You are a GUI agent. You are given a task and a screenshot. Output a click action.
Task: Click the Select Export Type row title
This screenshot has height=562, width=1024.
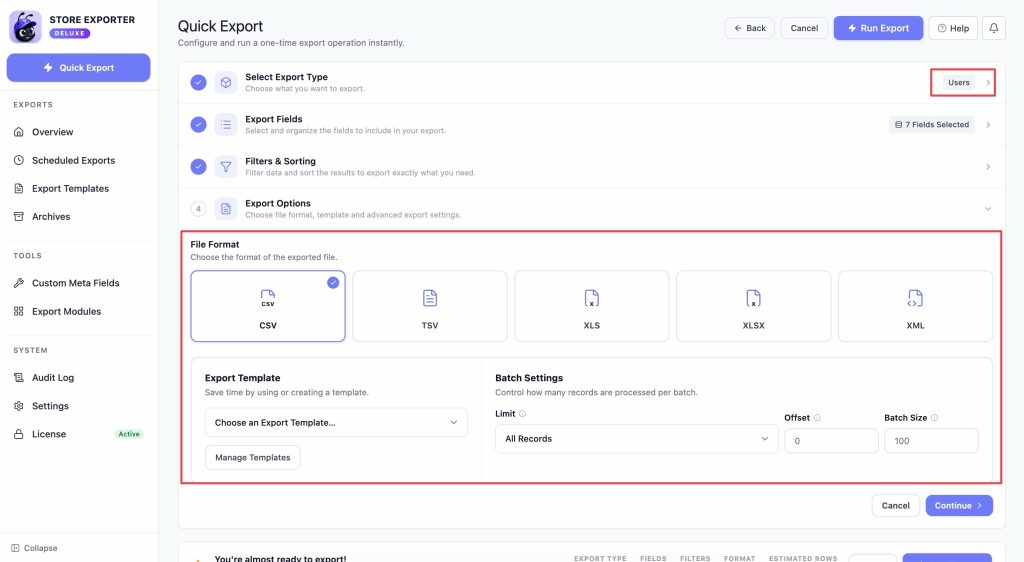[287, 77]
